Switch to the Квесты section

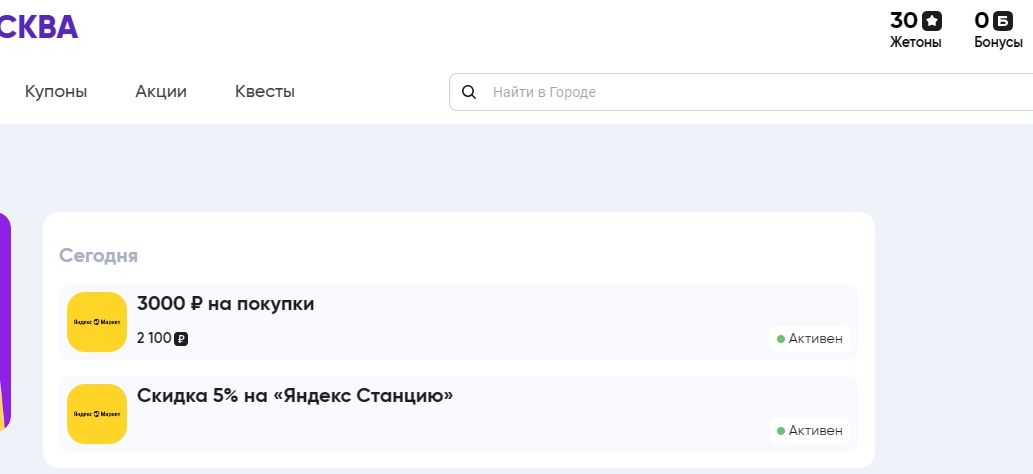pos(265,92)
